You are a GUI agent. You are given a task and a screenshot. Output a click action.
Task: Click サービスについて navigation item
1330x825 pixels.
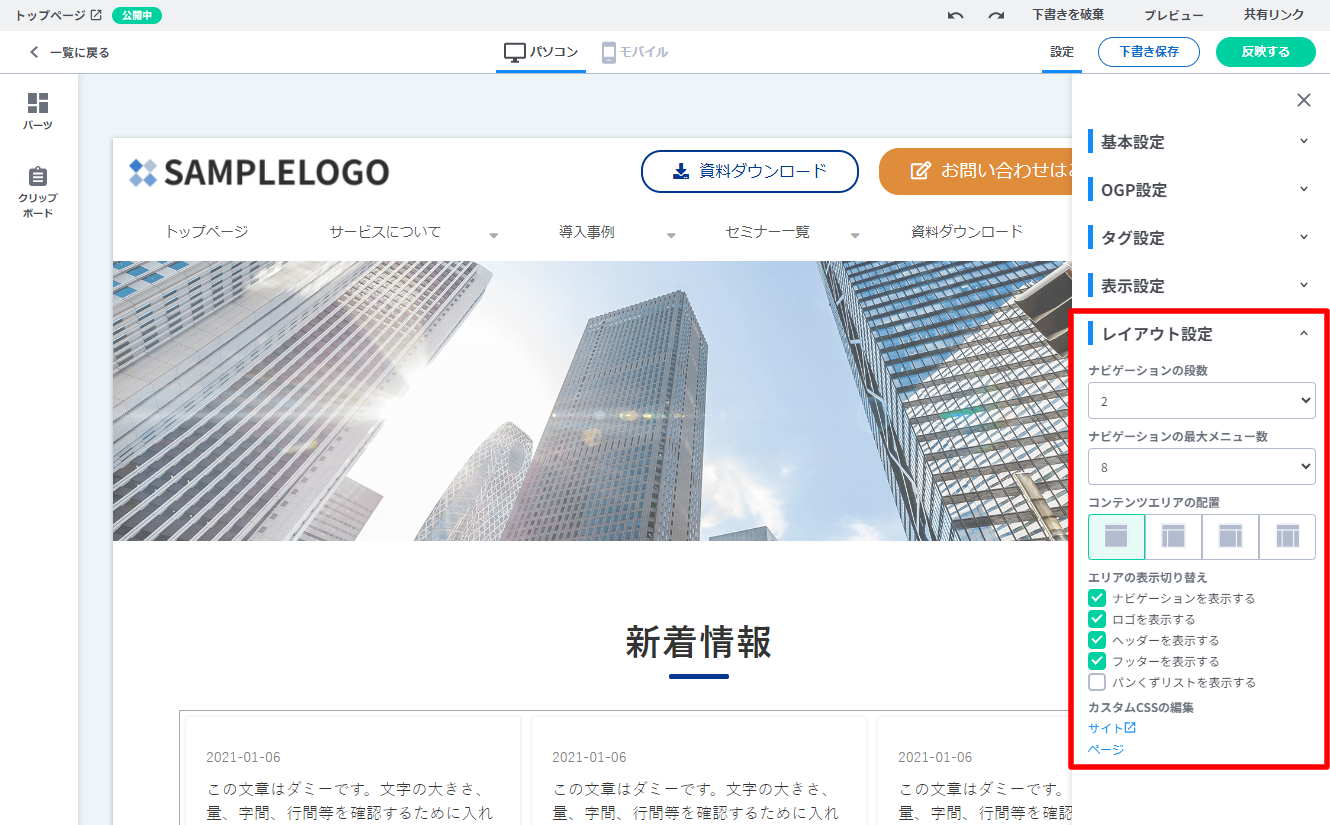click(385, 231)
